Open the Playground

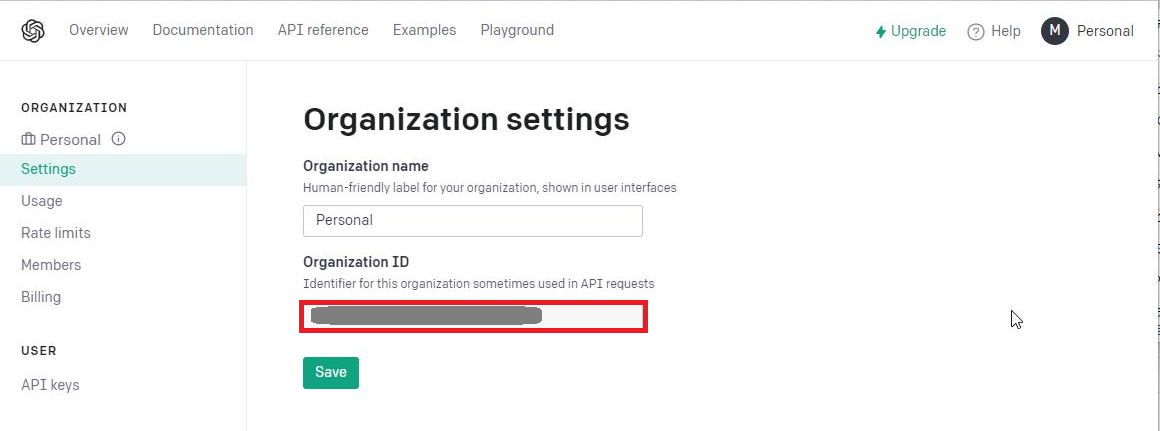[x=517, y=30]
